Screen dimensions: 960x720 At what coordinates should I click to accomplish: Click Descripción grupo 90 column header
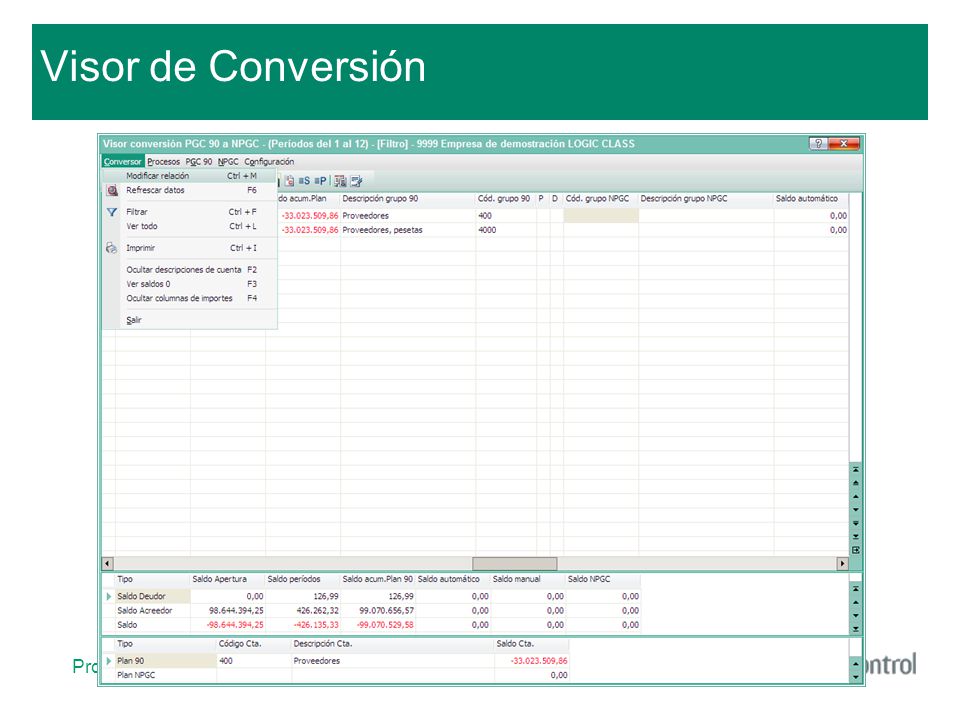408,198
